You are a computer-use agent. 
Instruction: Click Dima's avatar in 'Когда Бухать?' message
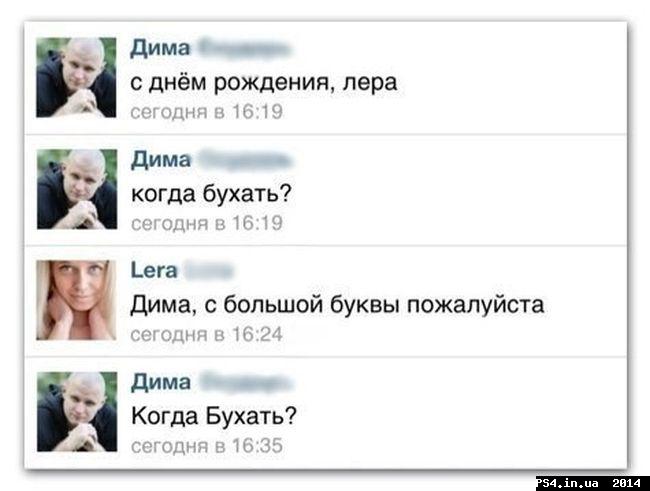(77, 412)
